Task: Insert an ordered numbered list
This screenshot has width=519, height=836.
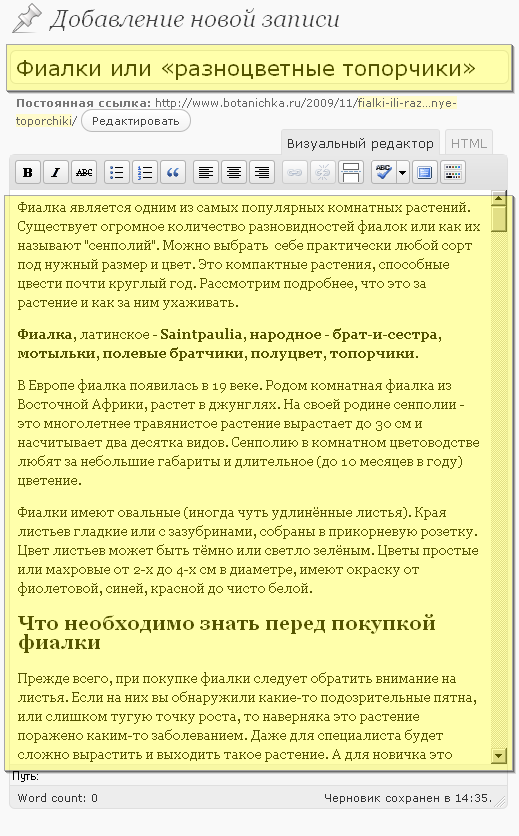Action: 145,172
